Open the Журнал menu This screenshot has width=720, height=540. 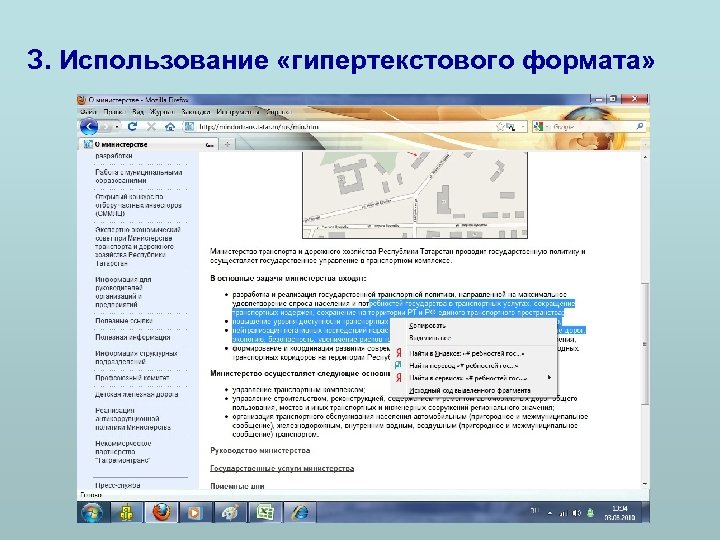coord(162,112)
